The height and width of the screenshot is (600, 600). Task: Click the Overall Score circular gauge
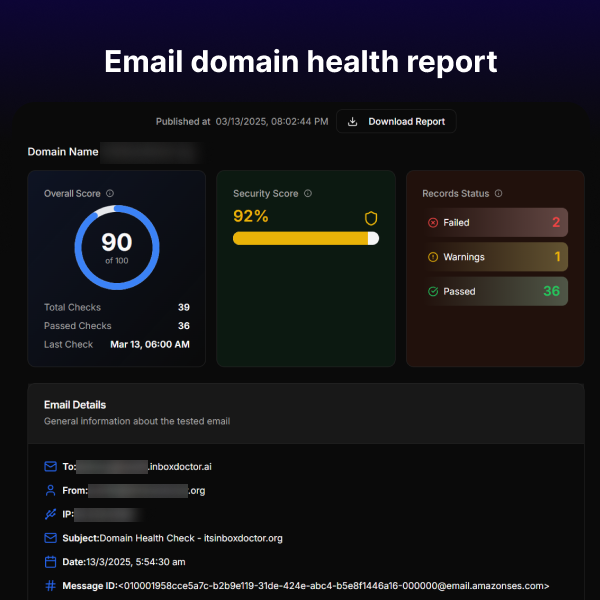pyautogui.click(x=117, y=247)
